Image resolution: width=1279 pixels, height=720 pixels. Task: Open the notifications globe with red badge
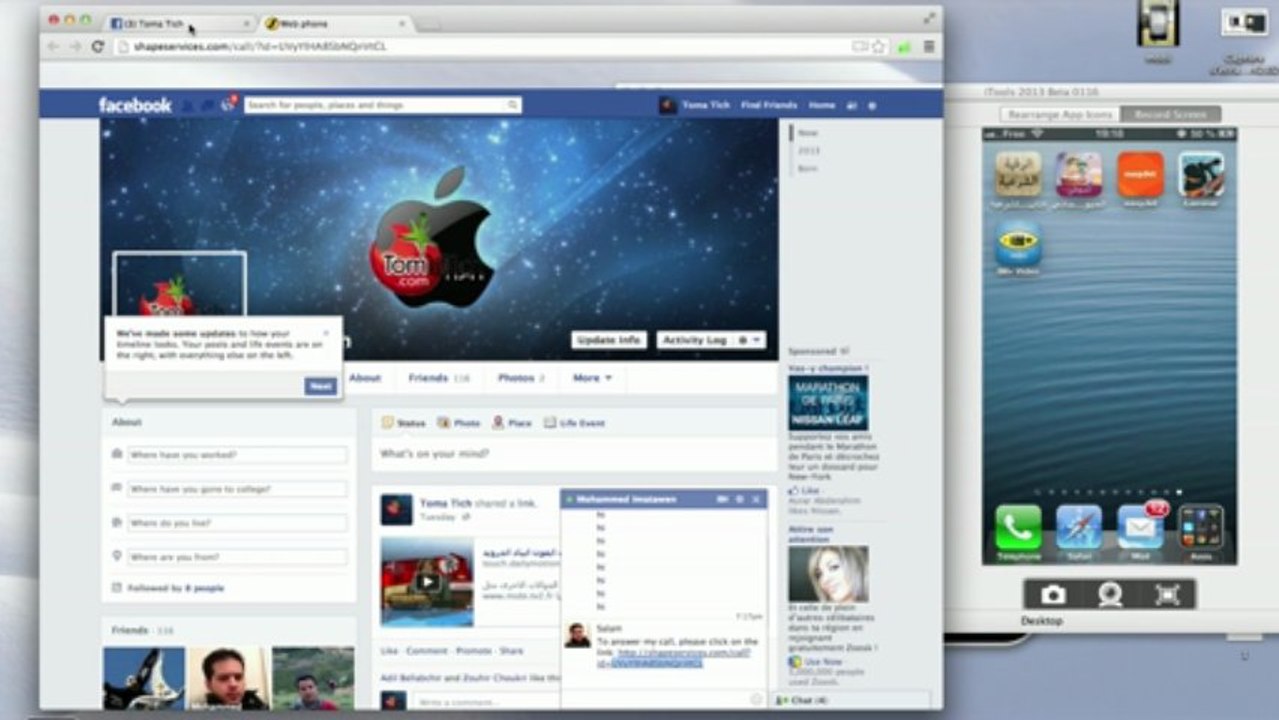tap(228, 104)
